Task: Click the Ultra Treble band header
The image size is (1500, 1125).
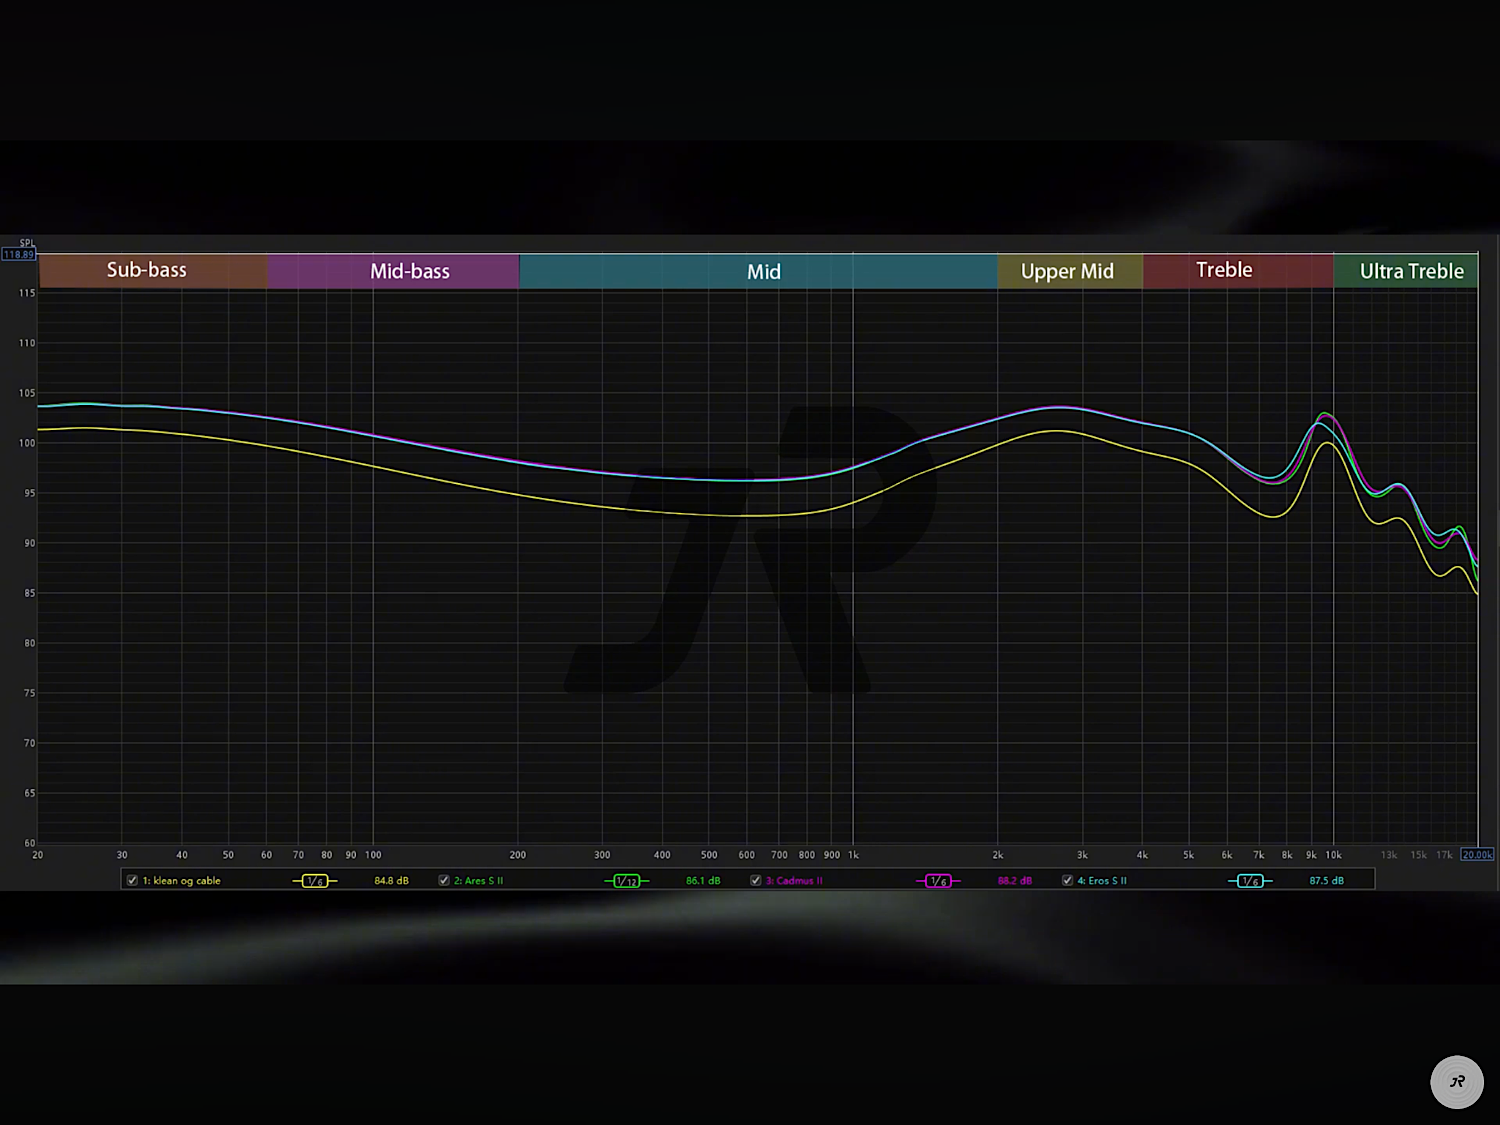Action: [1411, 271]
